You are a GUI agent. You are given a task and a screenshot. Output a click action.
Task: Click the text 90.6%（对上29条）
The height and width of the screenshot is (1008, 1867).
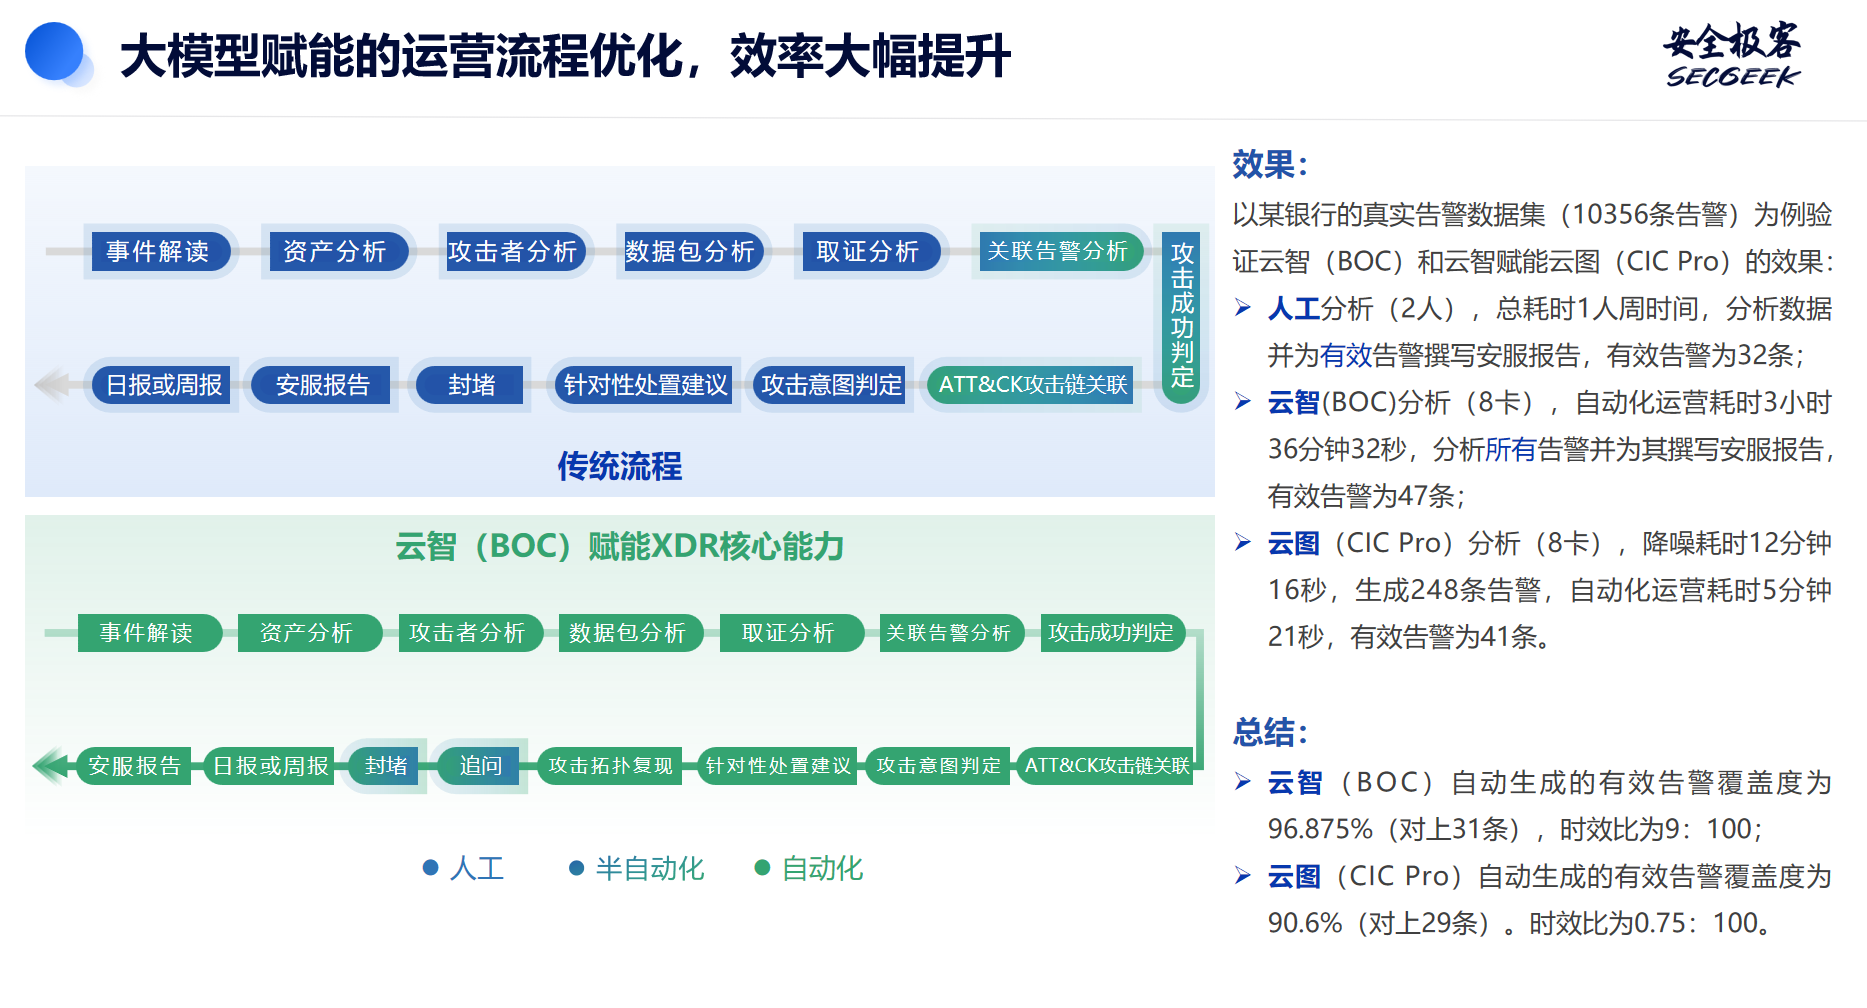click(x=1381, y=923)
